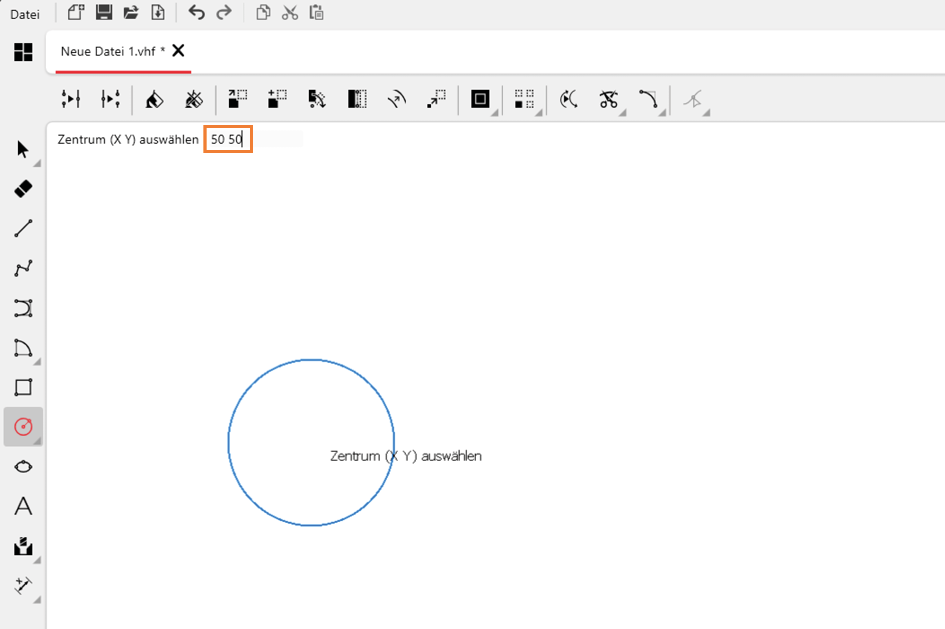945x629 pixels.
Task: Open the Datei menu
Action: click(25, 14)
